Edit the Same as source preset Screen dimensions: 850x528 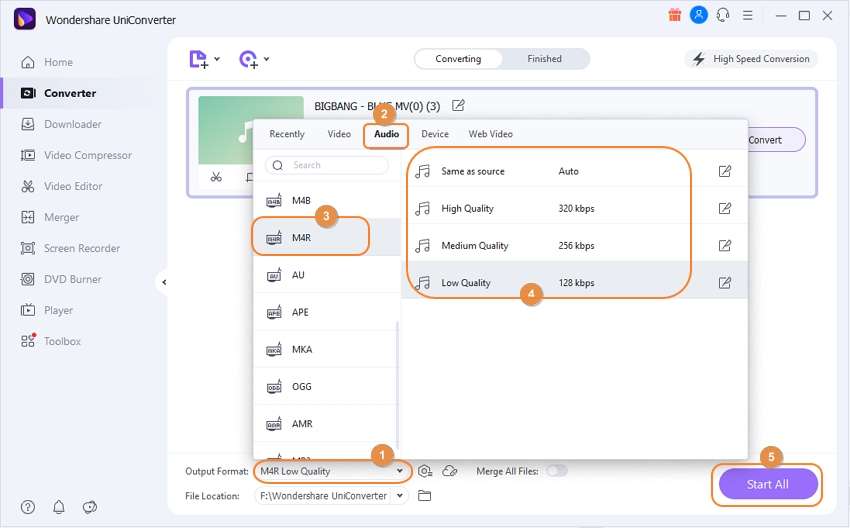725,171
